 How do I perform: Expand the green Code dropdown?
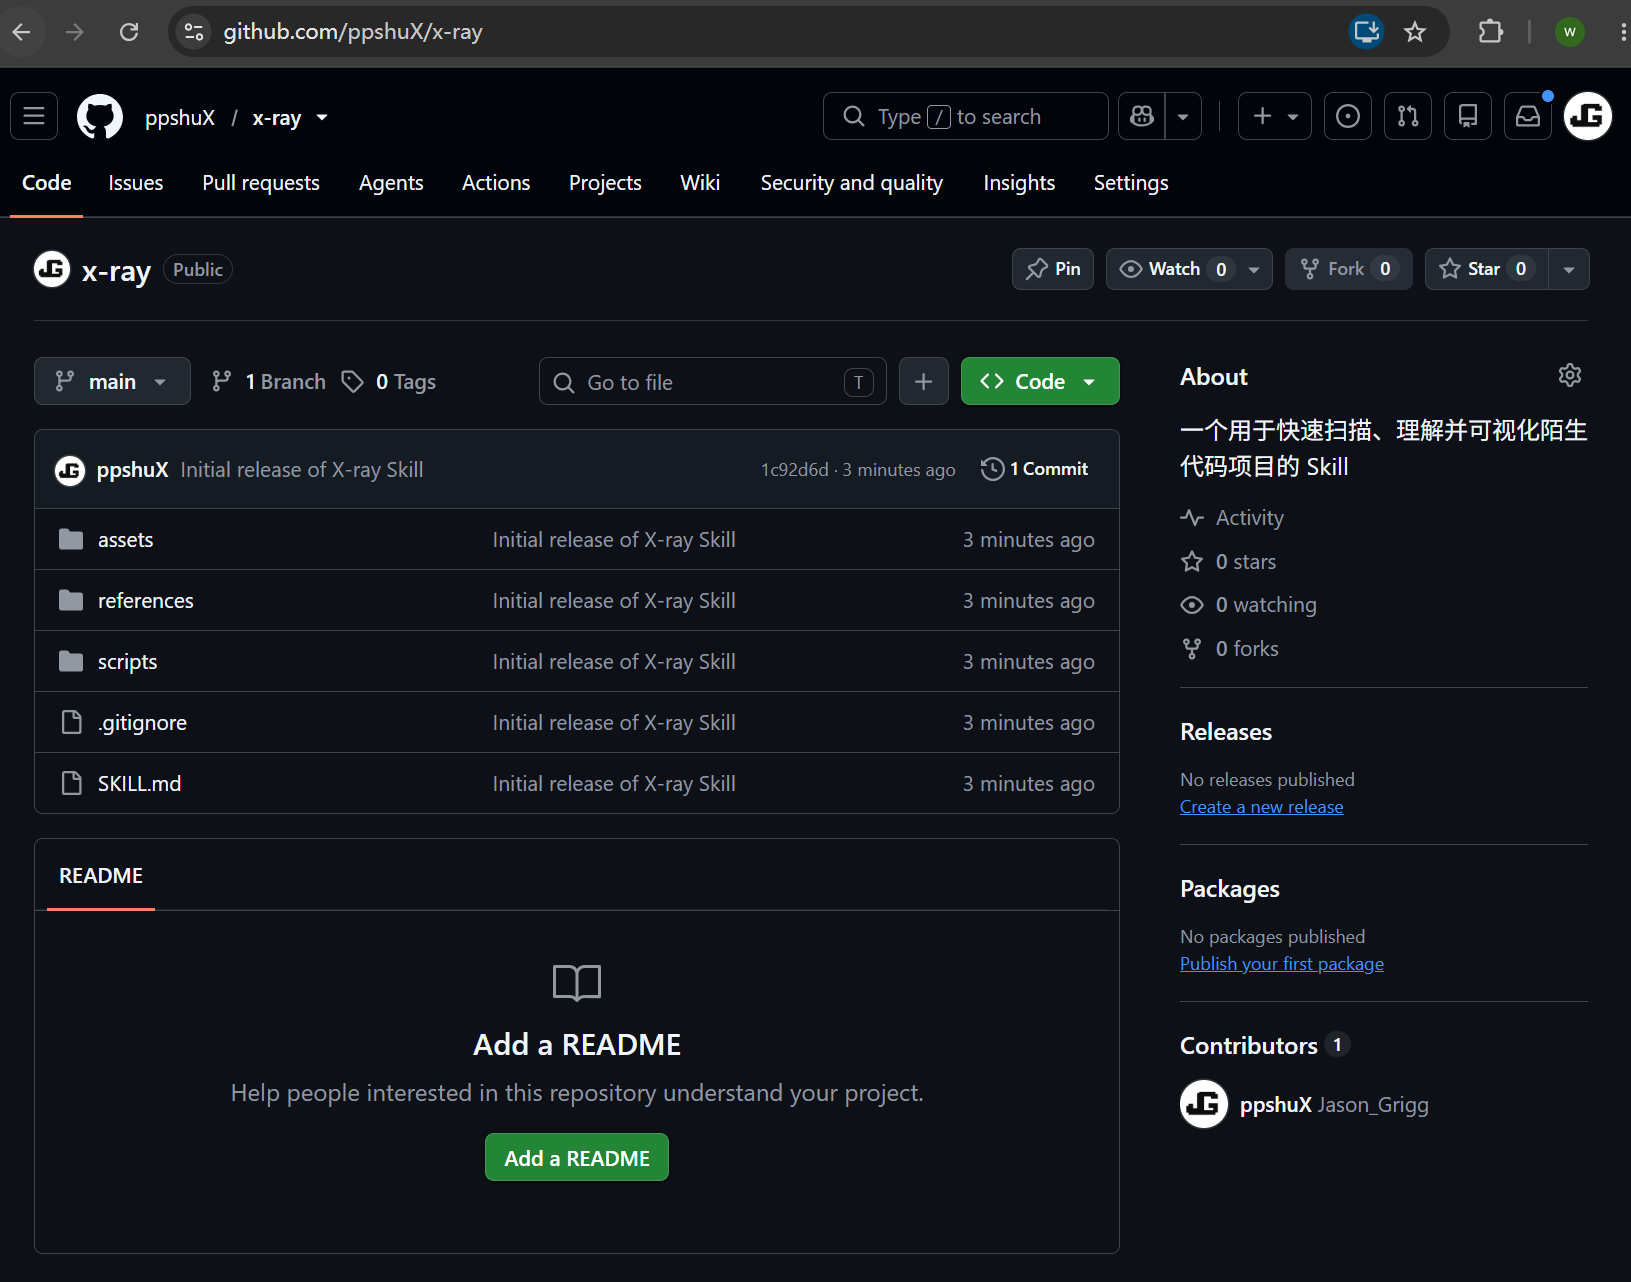point(1040,381)
